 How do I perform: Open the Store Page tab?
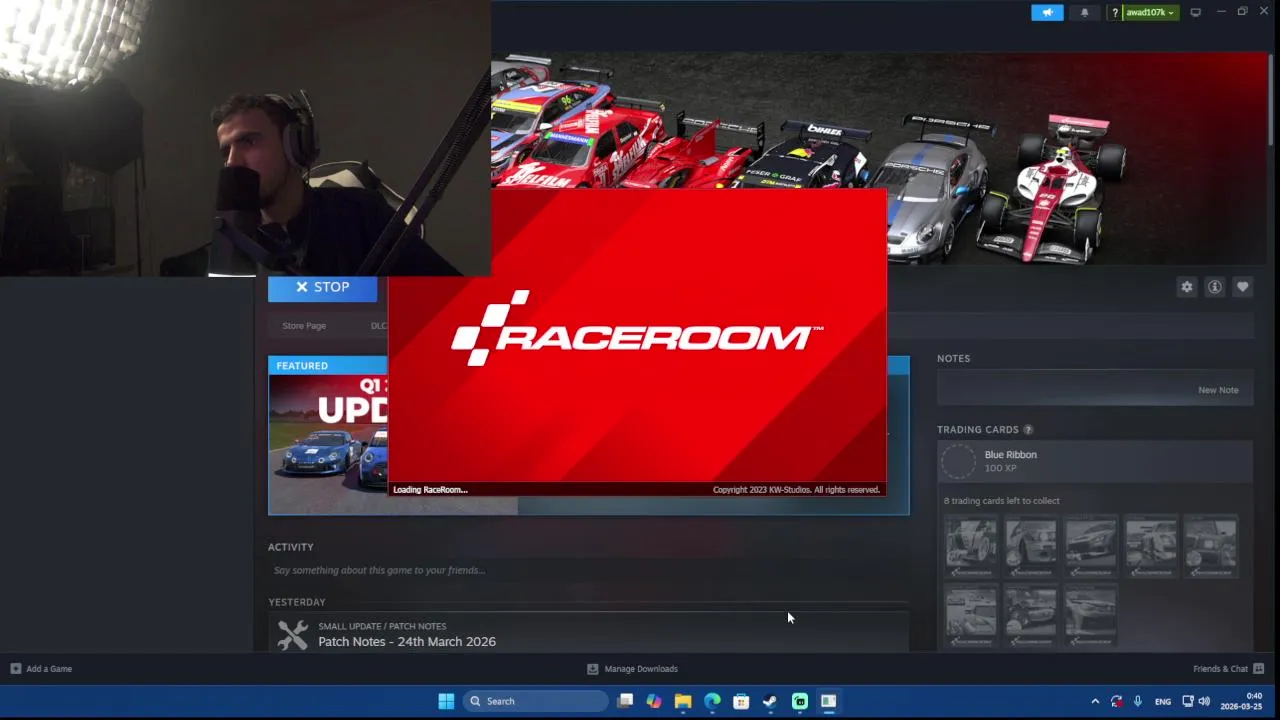(x=304, y=325)
